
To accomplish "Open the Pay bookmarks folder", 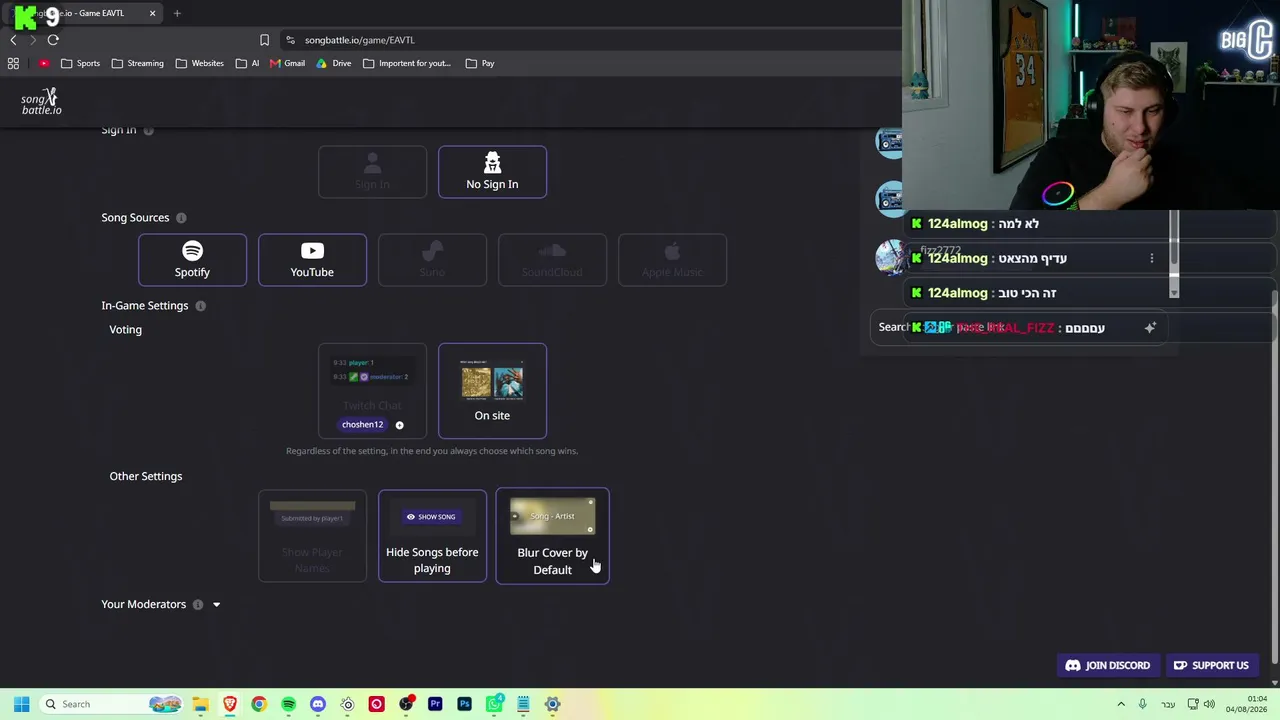I will point(480,63).
